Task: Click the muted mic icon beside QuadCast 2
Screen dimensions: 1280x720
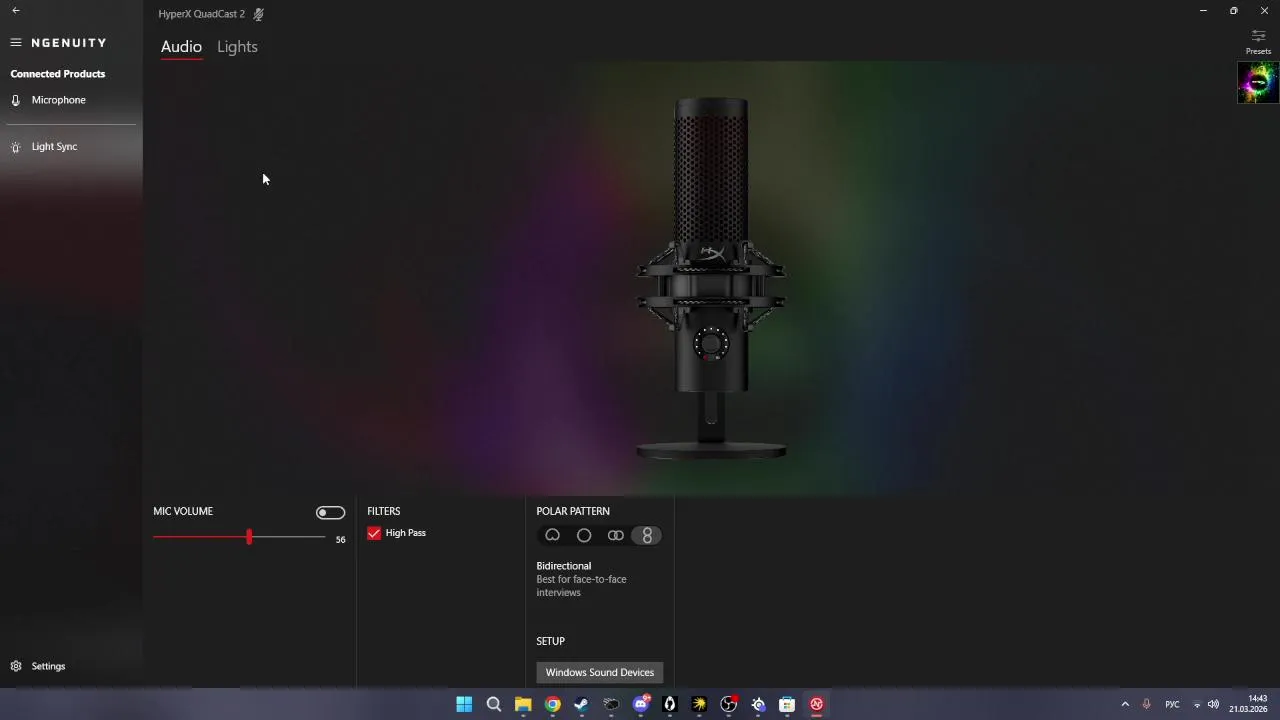Action: pos(259,14)
